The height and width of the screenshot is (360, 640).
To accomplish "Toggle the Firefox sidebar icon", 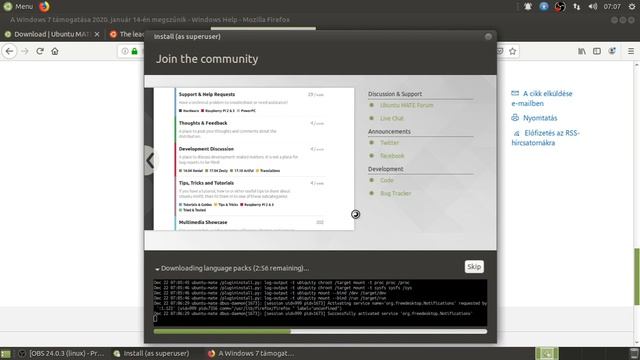I will (597, 51).
